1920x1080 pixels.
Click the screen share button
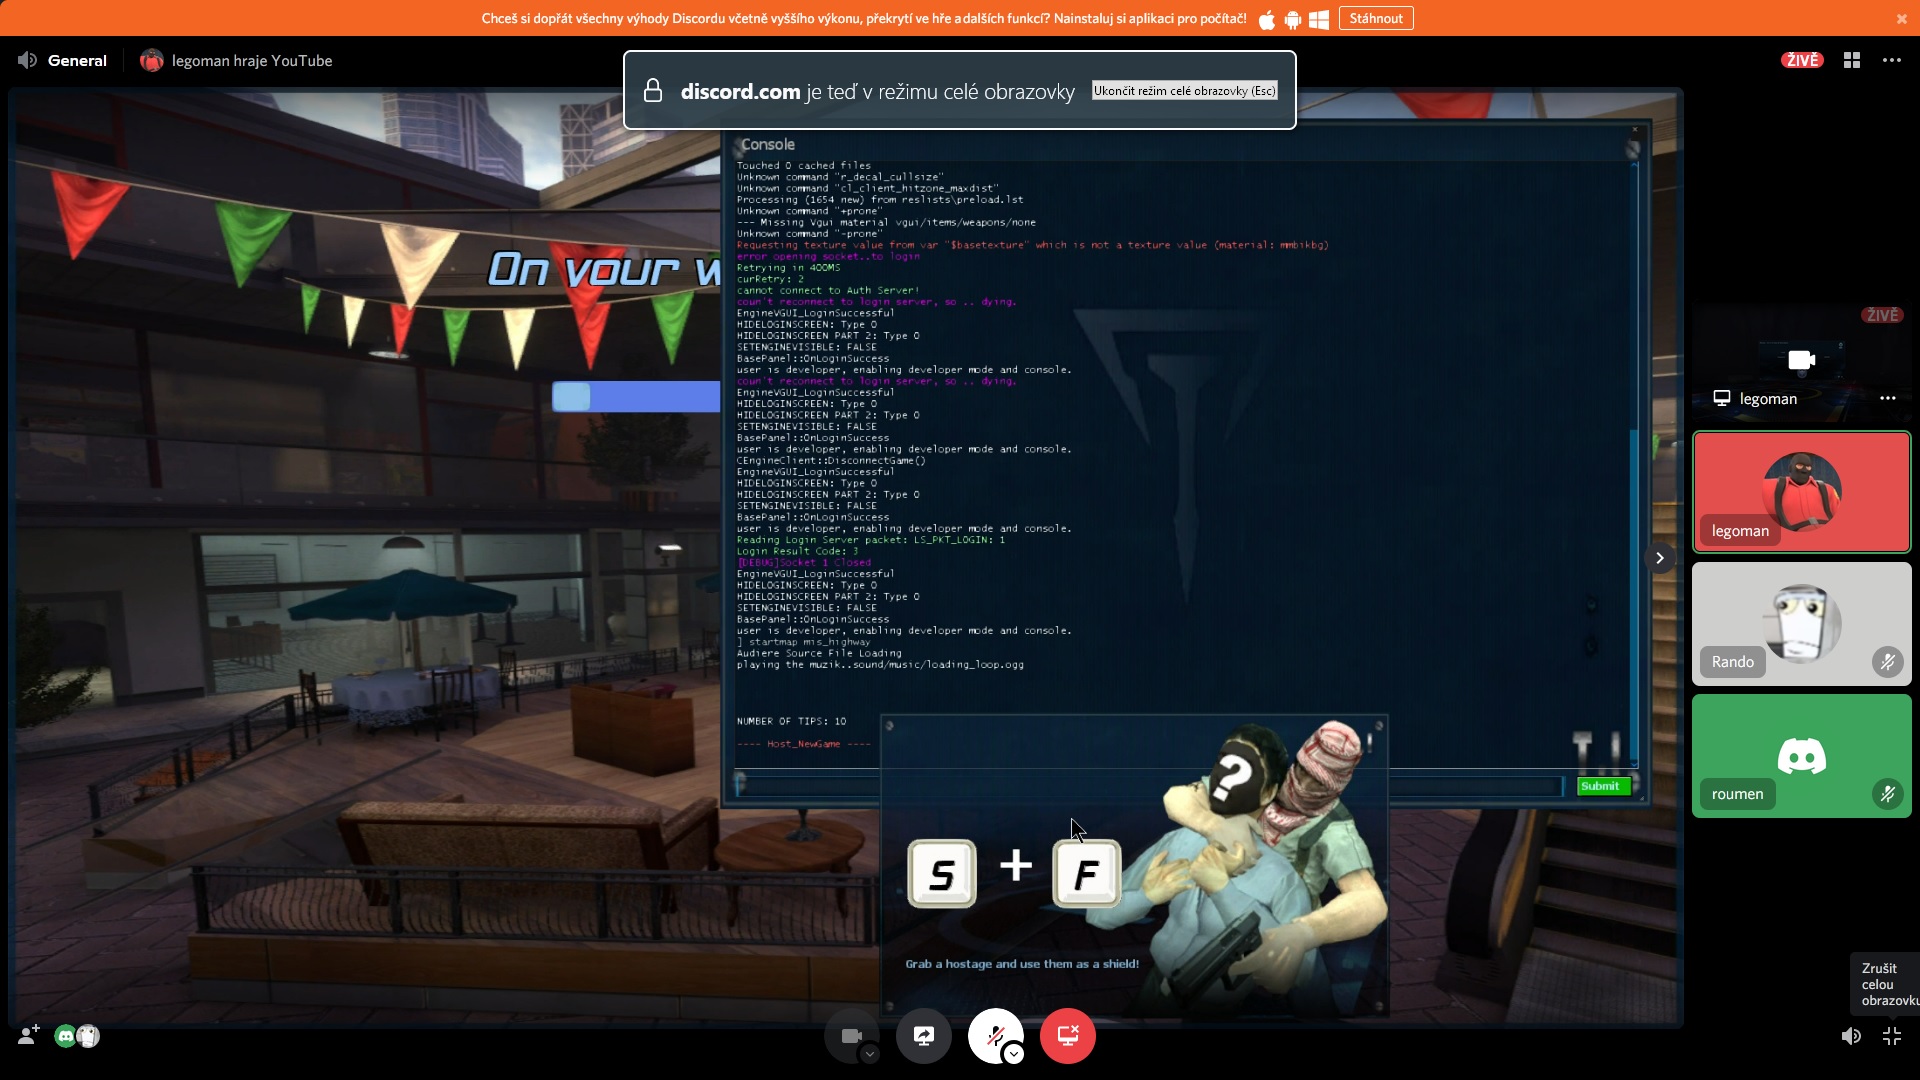tap(923, 1036)
